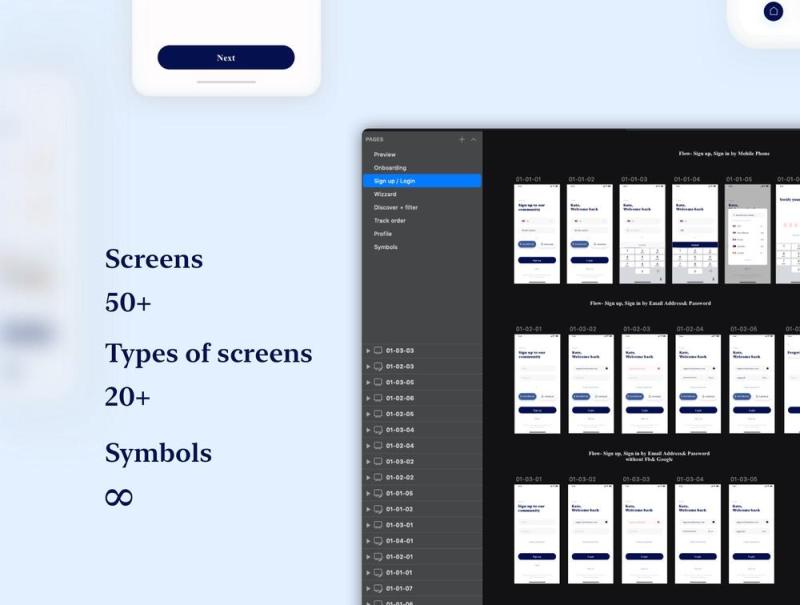
Task: Collapse the Pages panel with the chevron icon
Action: [x=473, y=139]
